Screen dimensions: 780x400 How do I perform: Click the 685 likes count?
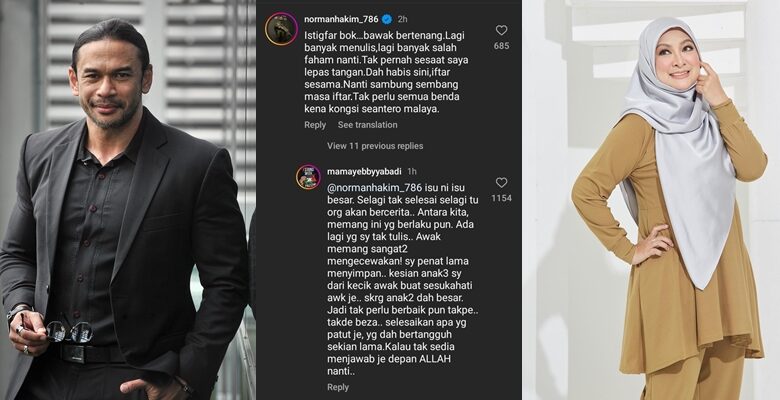501,46
